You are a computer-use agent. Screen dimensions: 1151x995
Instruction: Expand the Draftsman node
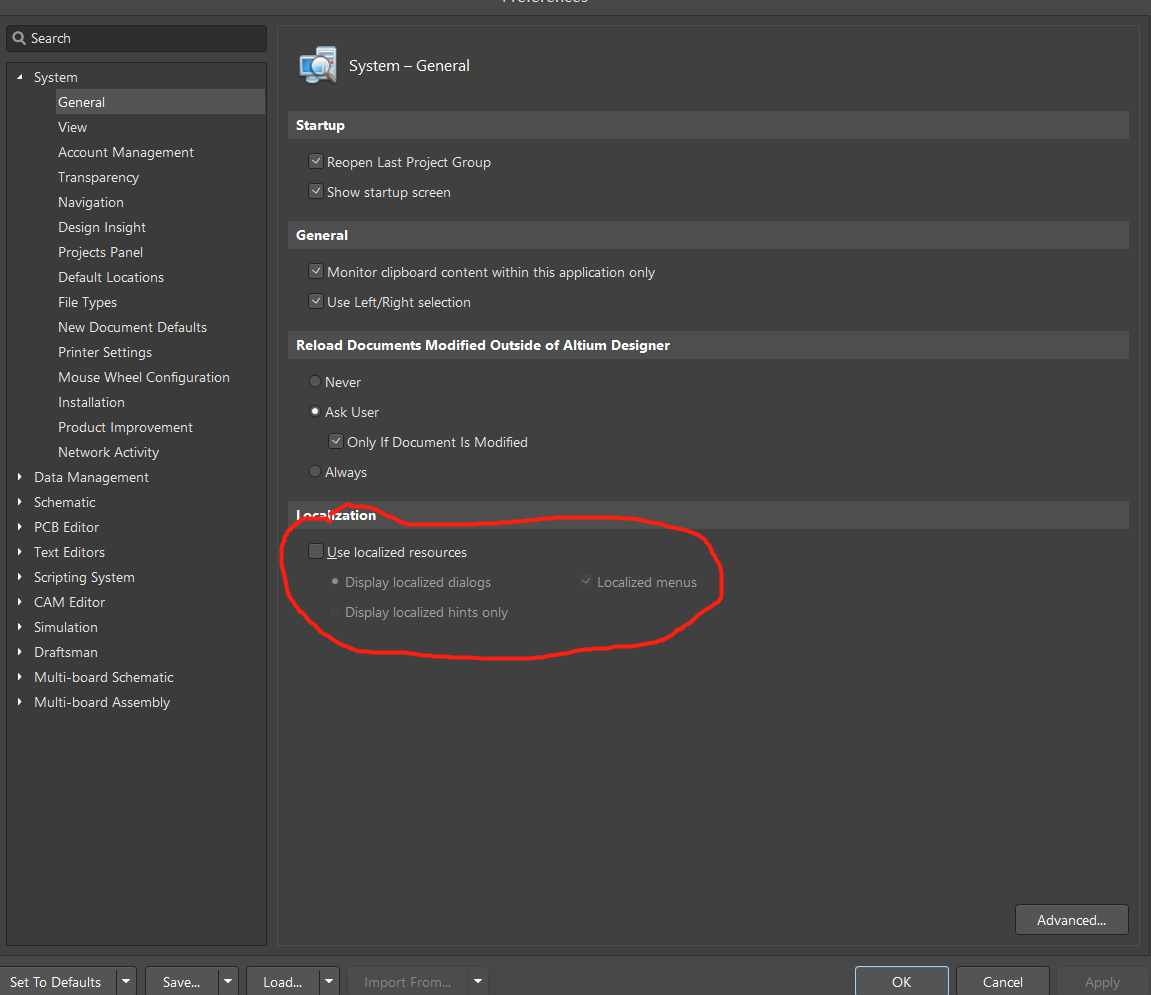20,652
